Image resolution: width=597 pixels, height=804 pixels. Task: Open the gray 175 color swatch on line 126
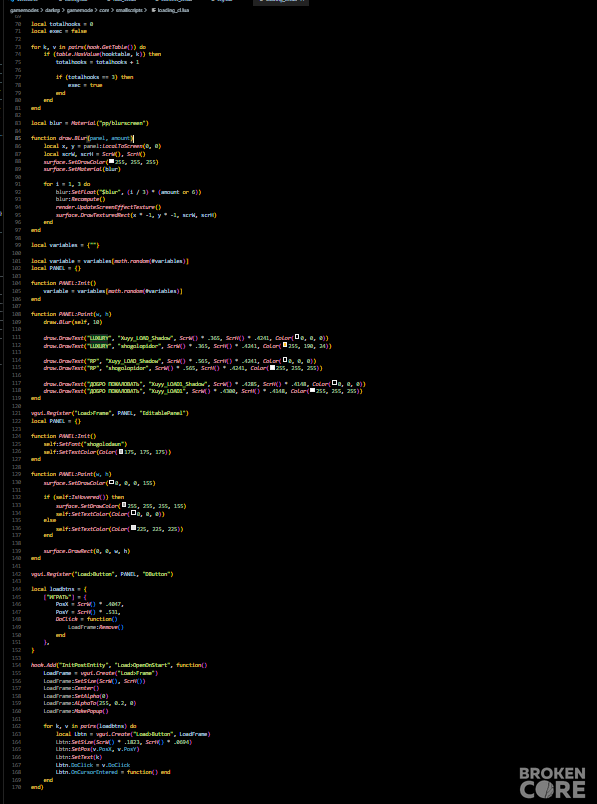point(121,452)
